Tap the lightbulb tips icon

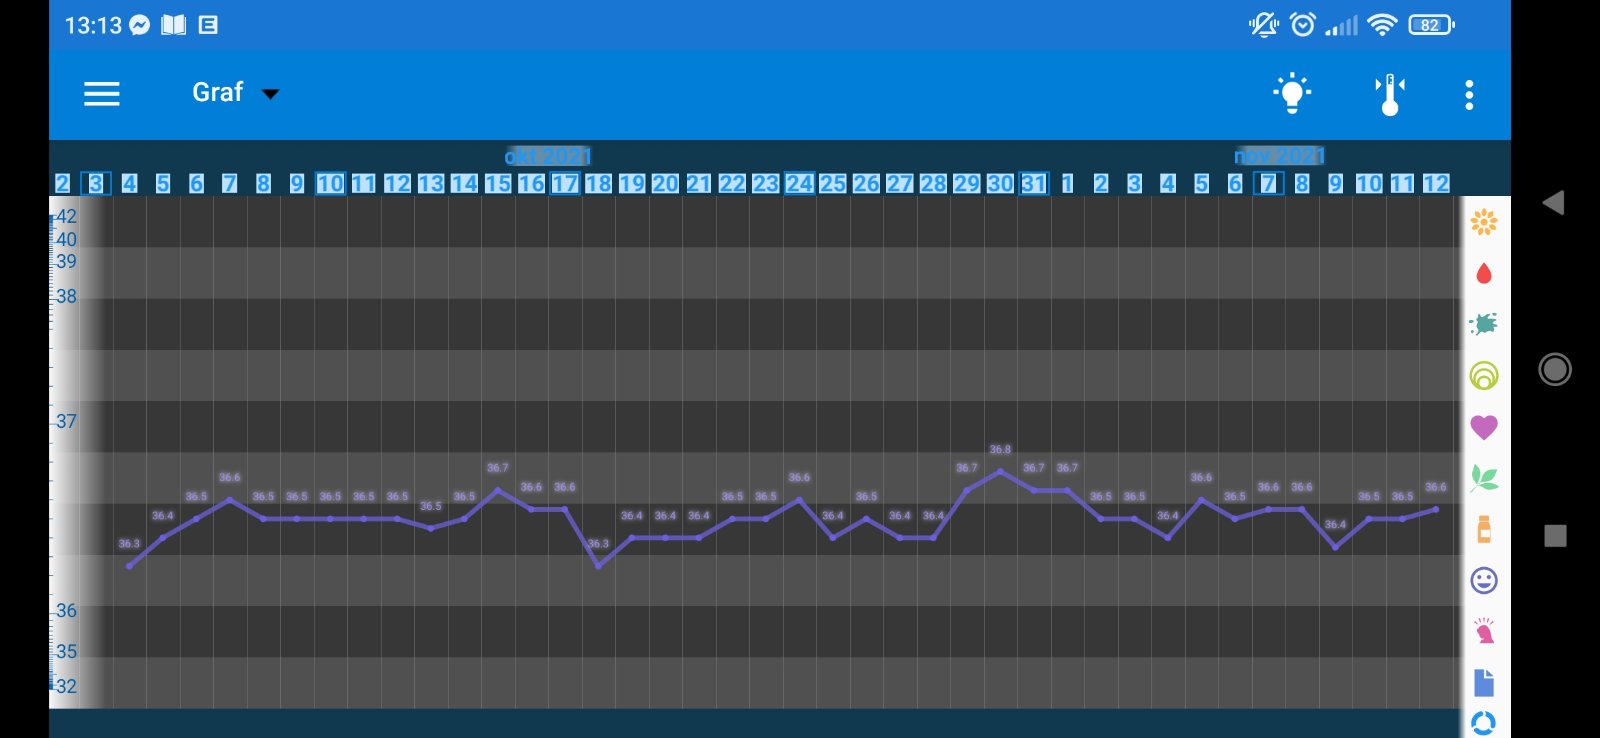pos(1291,94)
